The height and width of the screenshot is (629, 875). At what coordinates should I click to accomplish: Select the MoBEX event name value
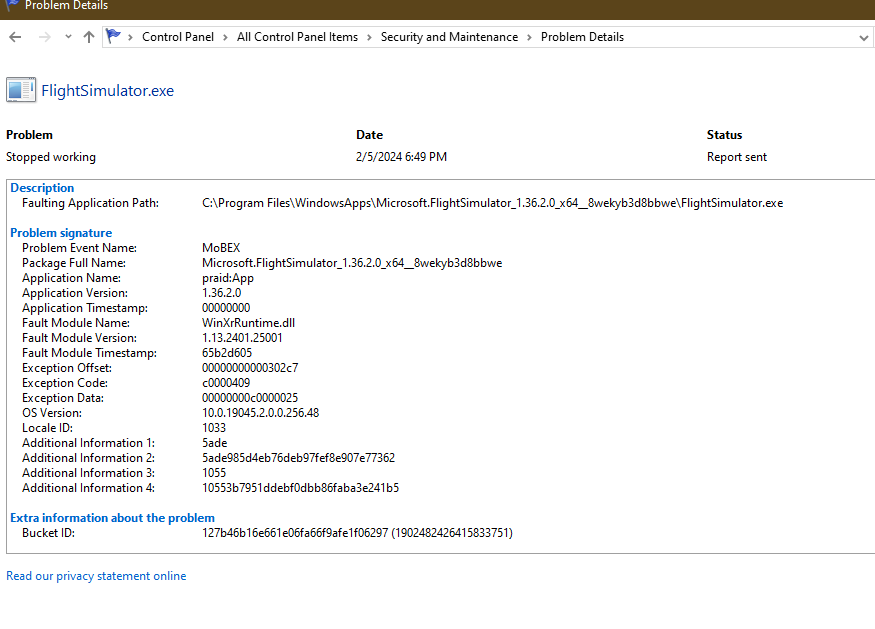[x=221, y=248]
